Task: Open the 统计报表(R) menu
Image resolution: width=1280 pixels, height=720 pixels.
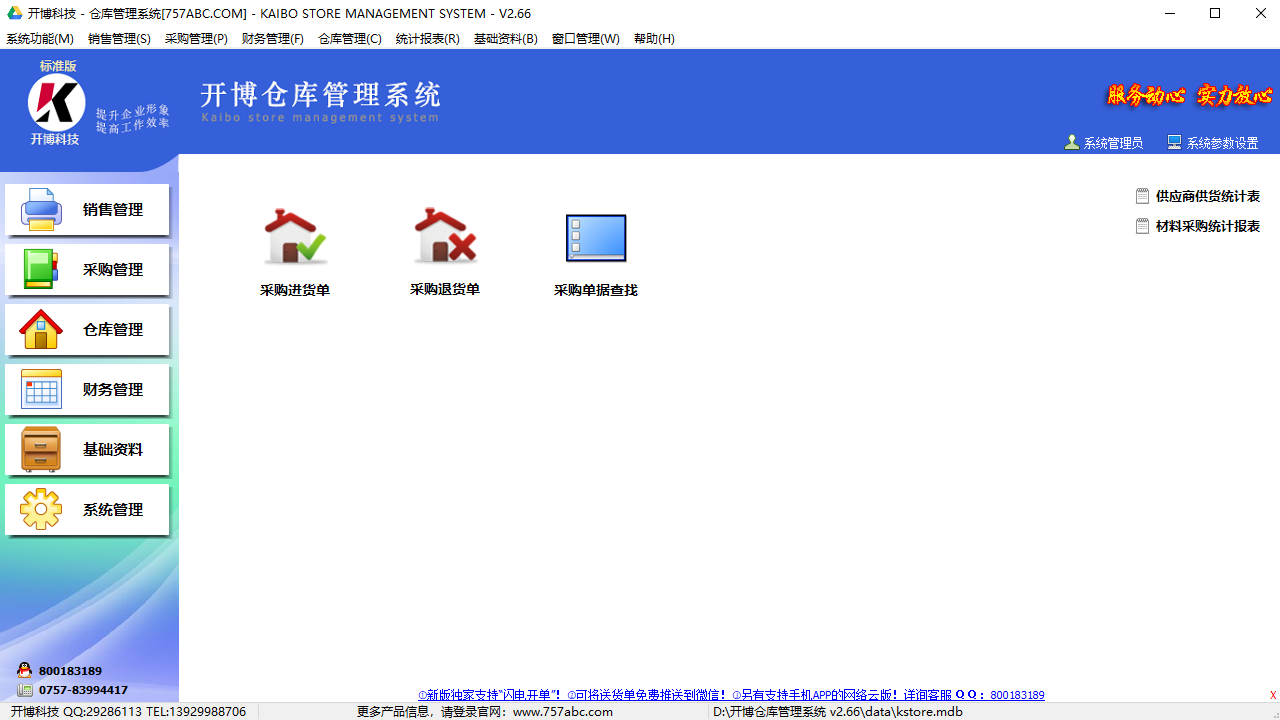Action: pos(428,39)
